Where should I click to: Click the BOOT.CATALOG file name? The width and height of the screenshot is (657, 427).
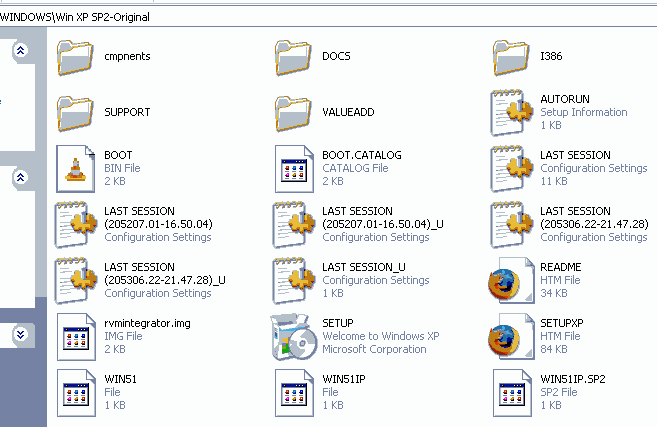coord(362,155)
